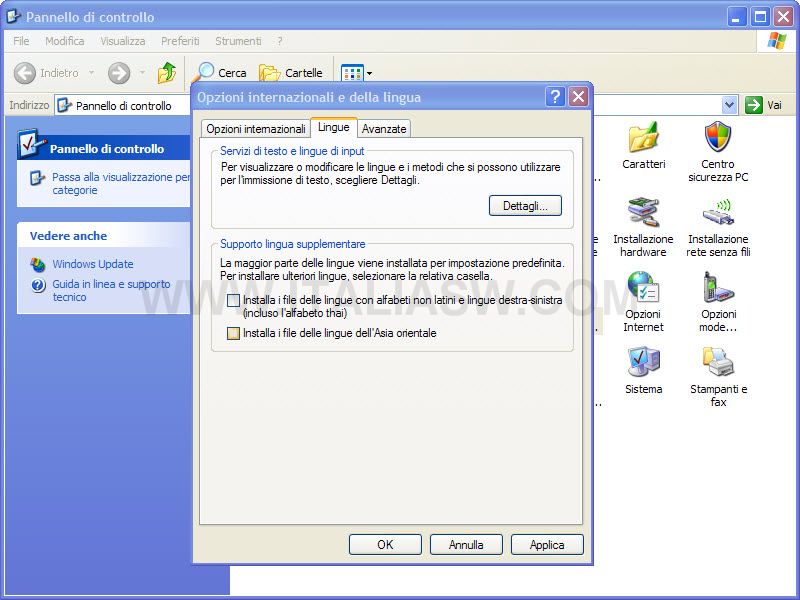This screenshot has width=800, height=600.
Task: Click the address bar Pannello di controllo icon
Action: point(64,106)
